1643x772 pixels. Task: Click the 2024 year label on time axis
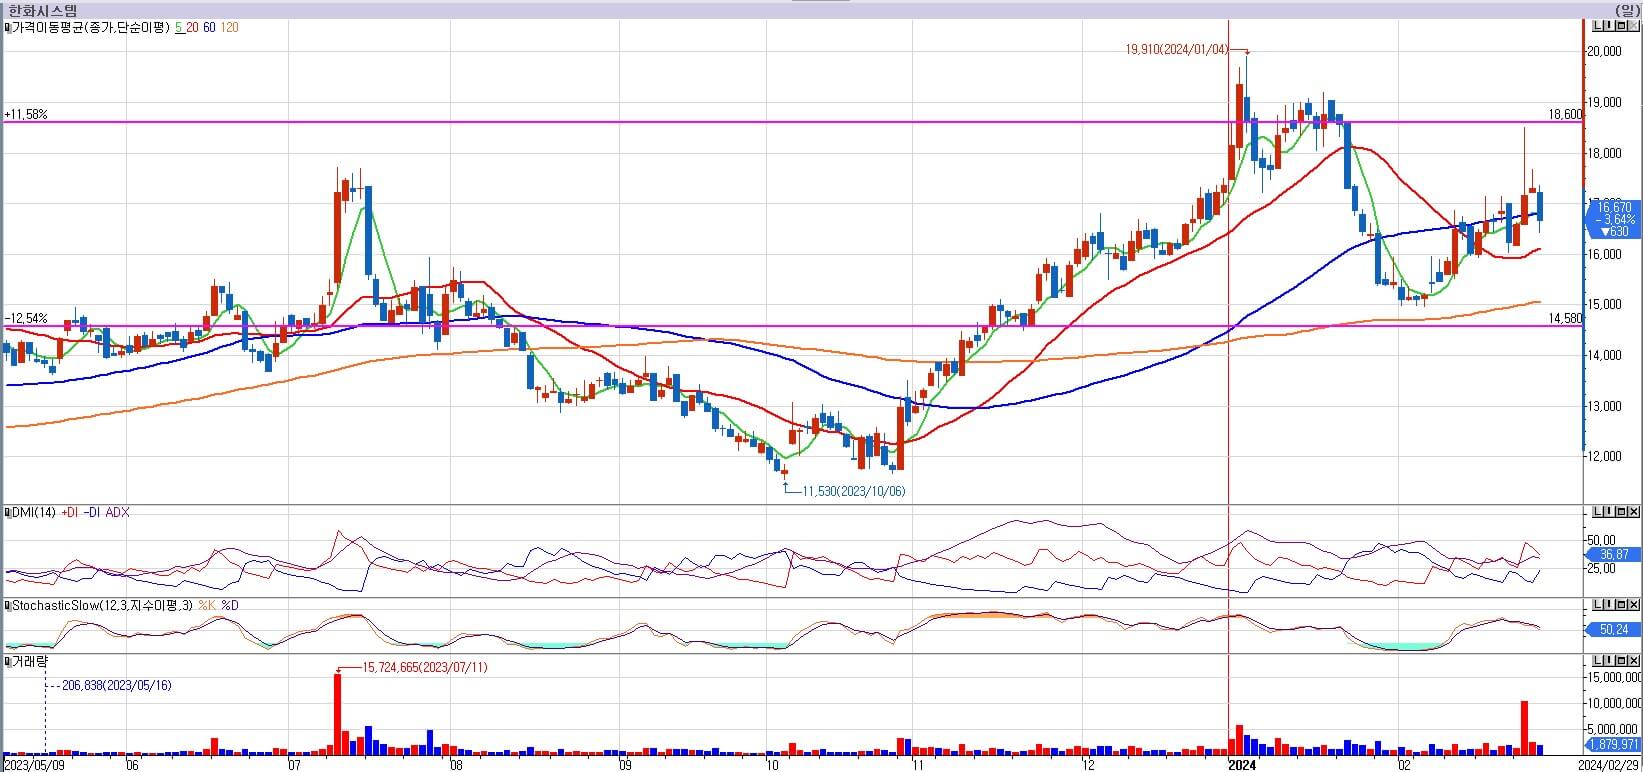click(1243, 765)
